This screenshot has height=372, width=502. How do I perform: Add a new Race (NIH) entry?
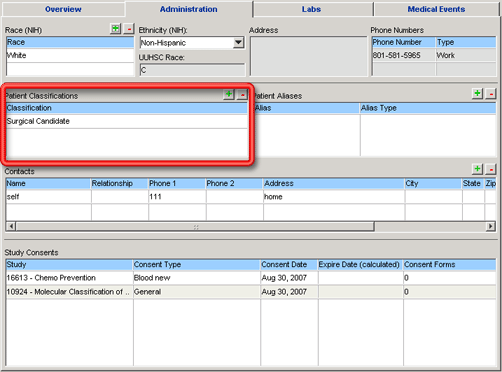click(x=115, y=29)
